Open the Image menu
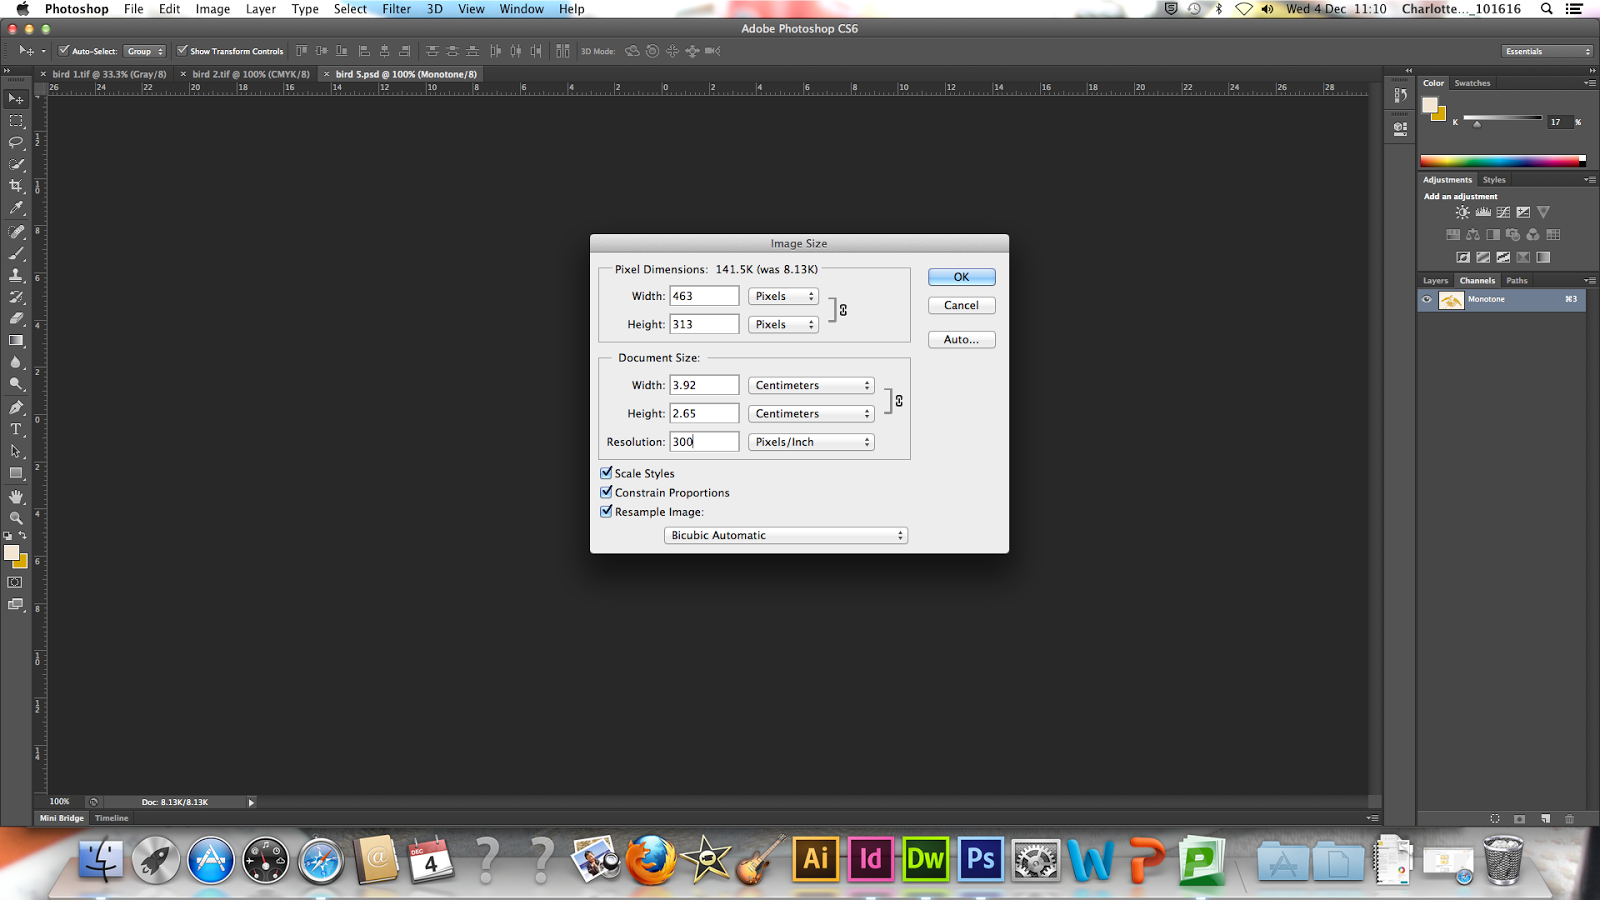The width and height of the screenshot is (1600, 900). (x=213, y=9)
